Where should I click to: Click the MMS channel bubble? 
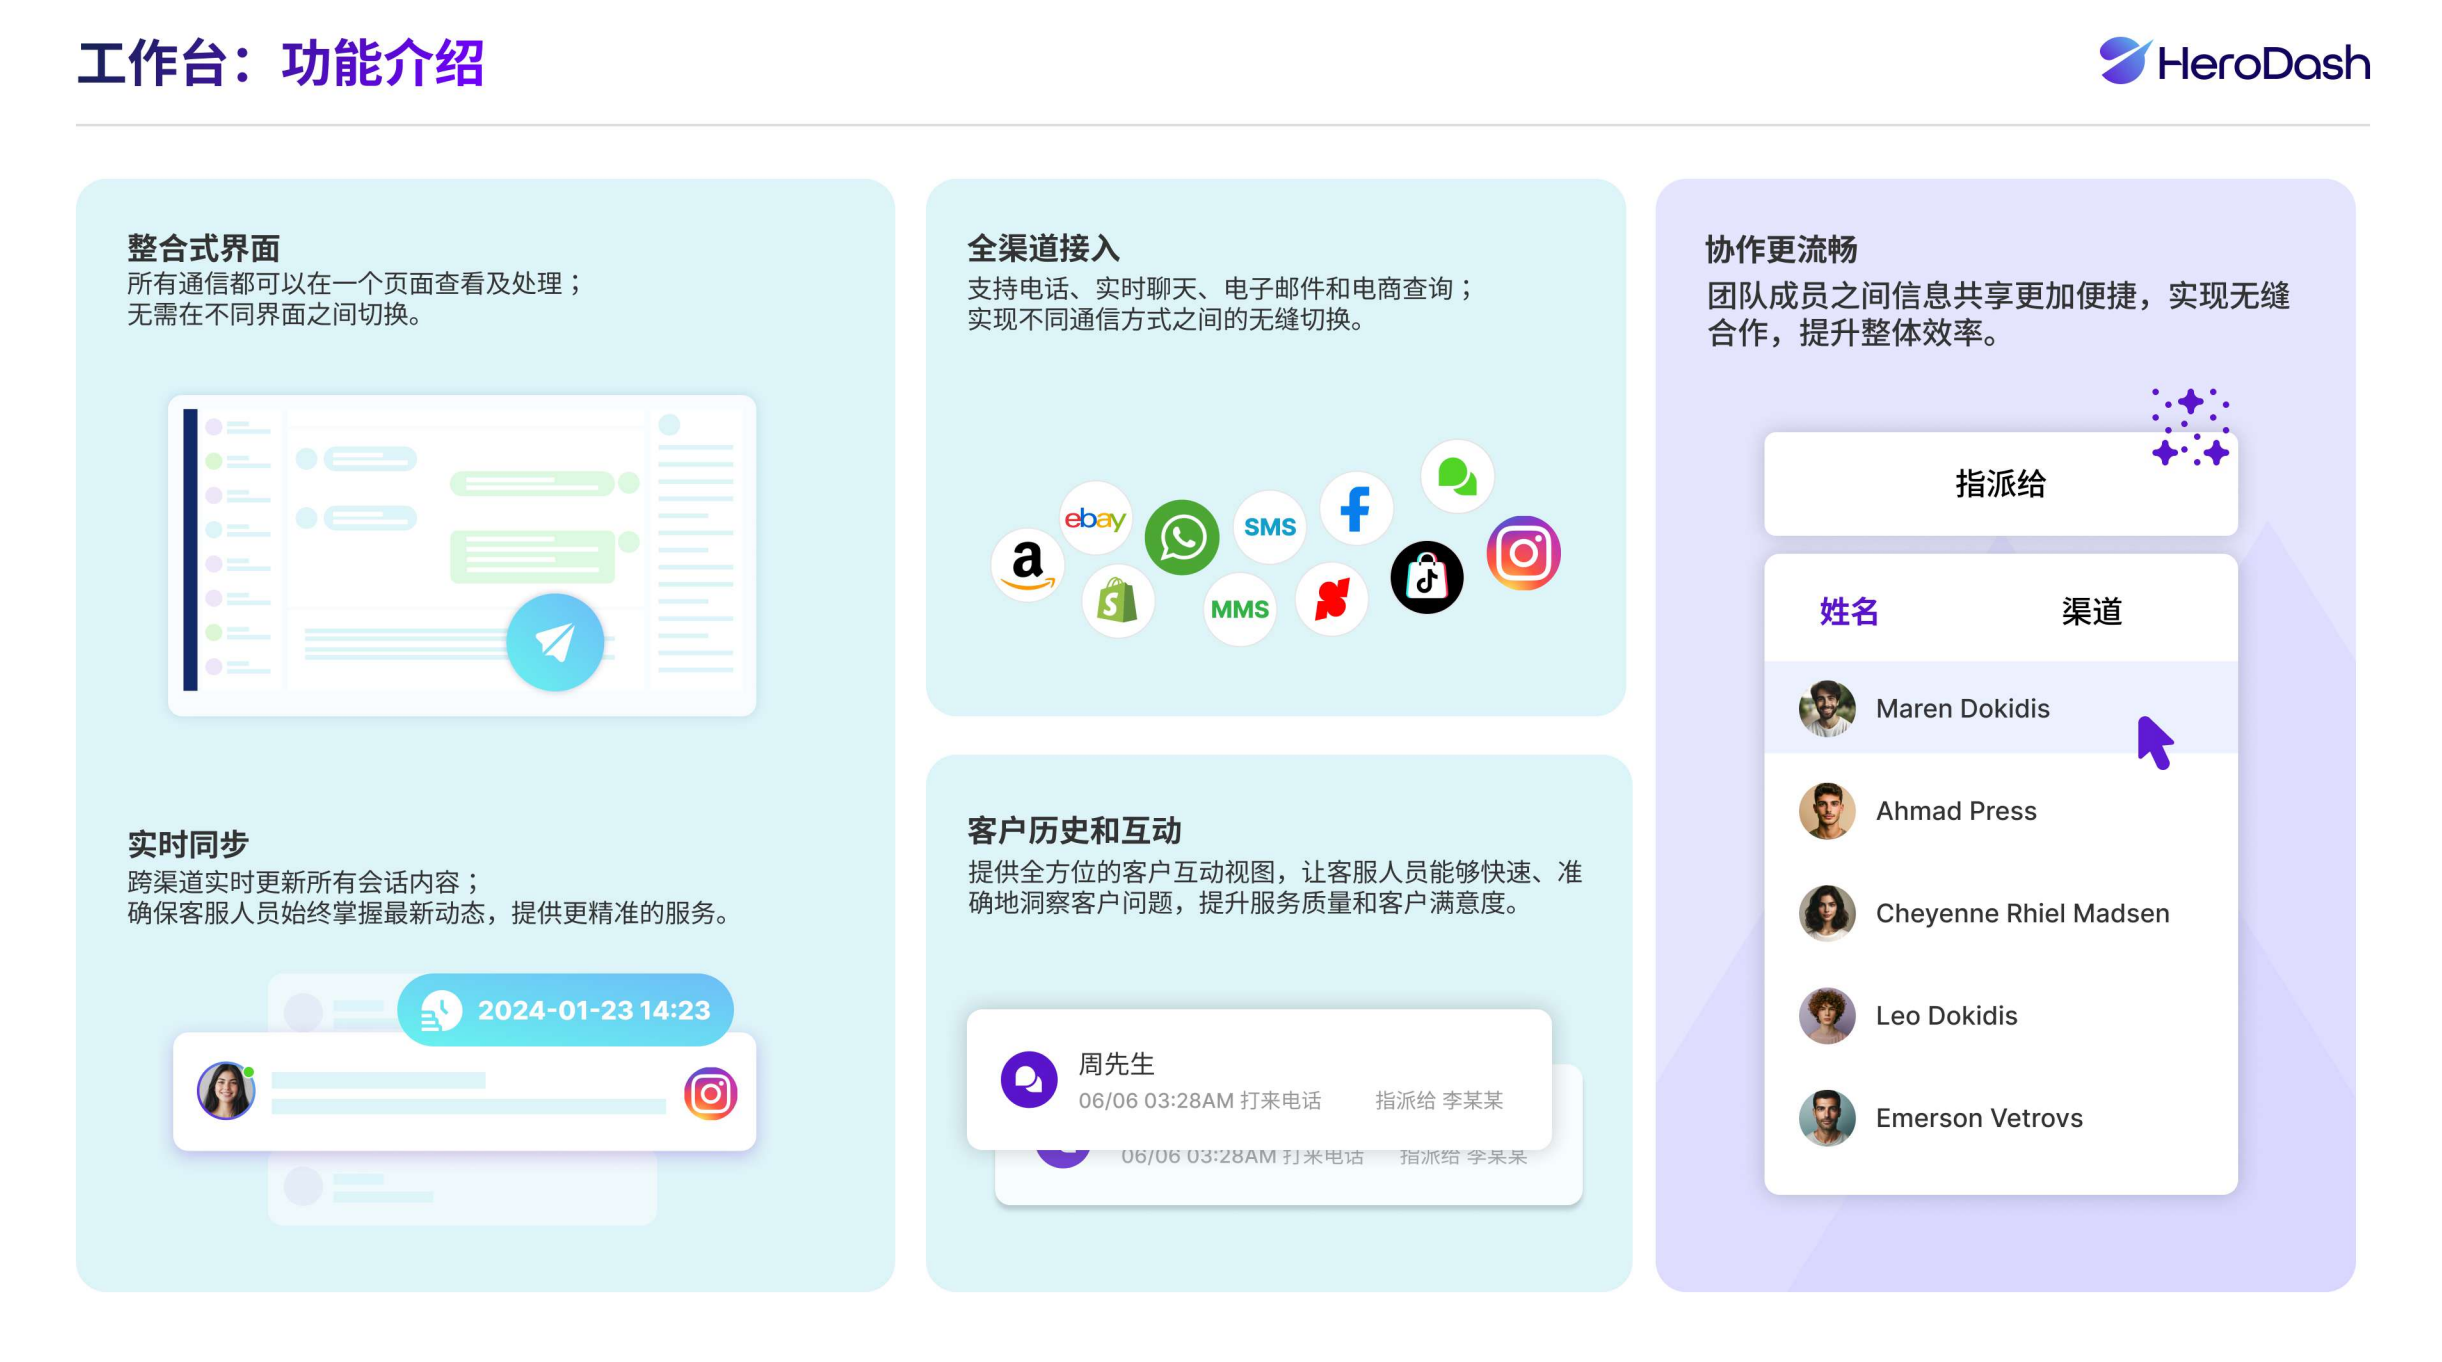coord(1239,609)
